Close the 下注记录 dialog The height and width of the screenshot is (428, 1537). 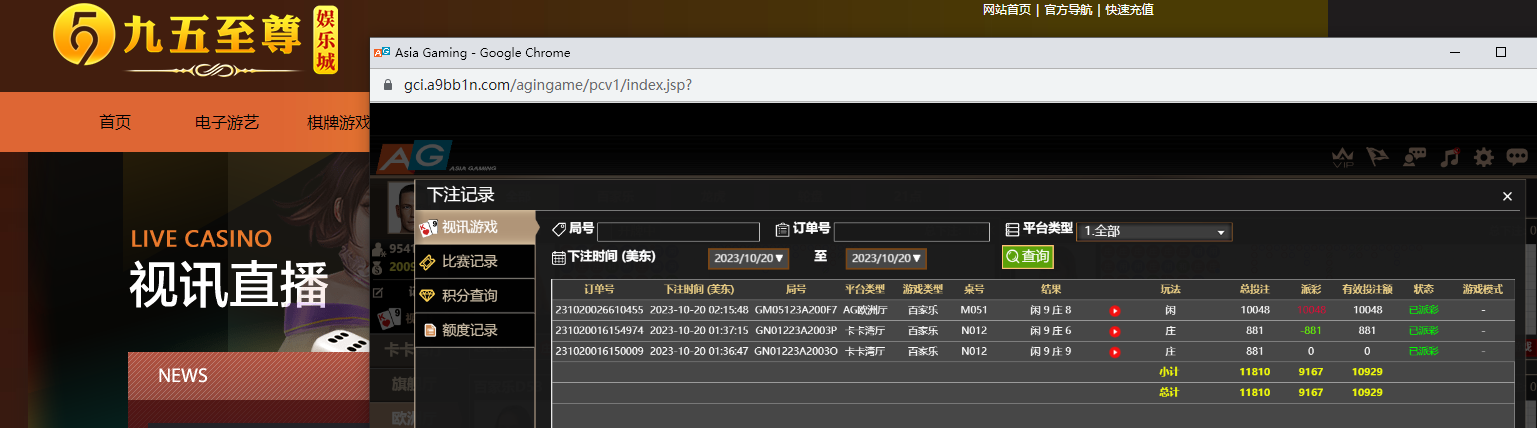[x=1507, y=196]
